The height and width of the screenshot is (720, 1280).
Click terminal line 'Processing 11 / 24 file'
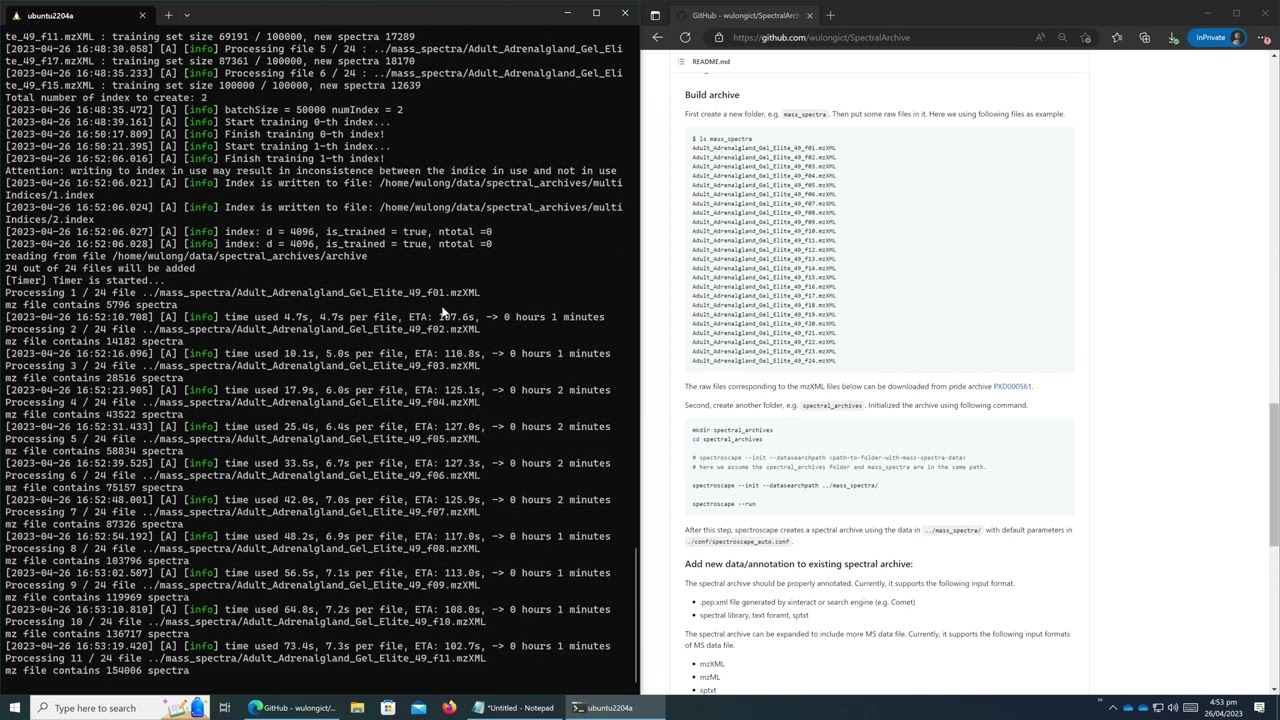(x=245, y=658)
